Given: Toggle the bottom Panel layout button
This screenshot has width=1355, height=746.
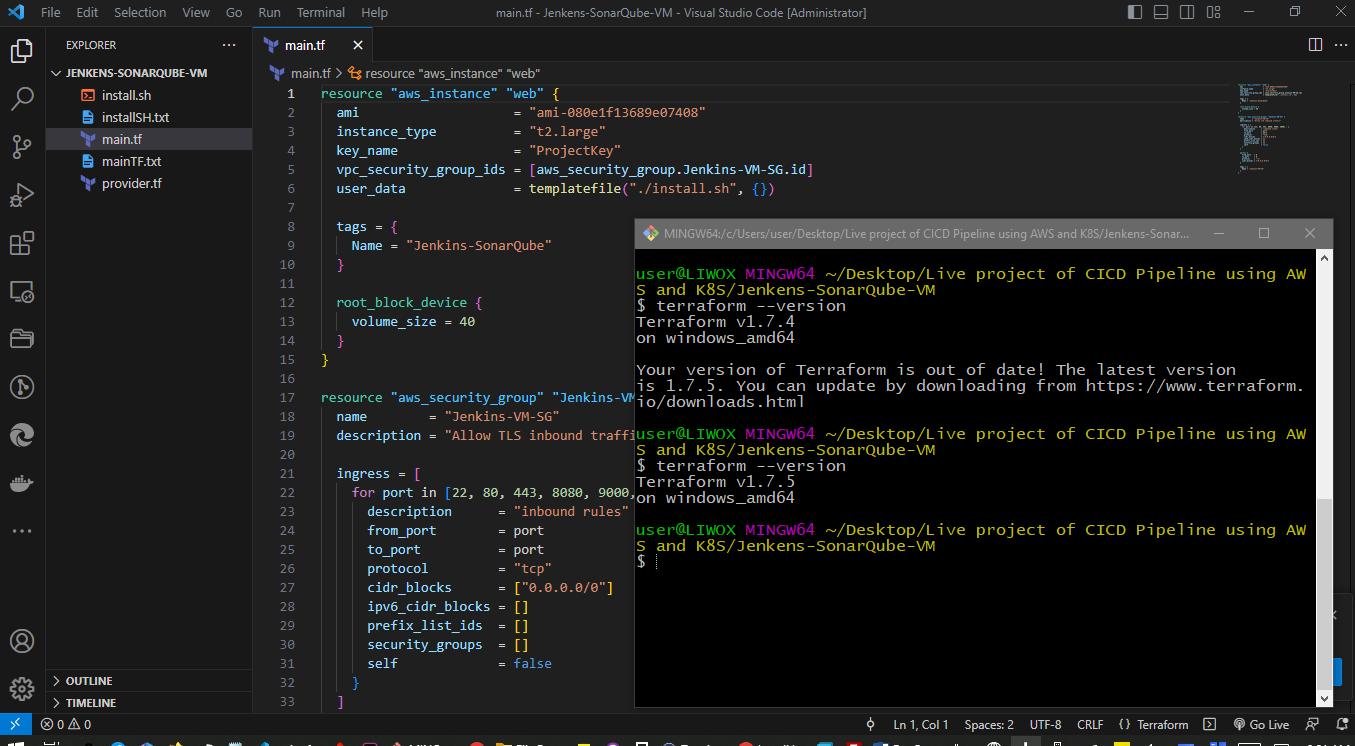Looking at the screenshot, I should 1161,13.
